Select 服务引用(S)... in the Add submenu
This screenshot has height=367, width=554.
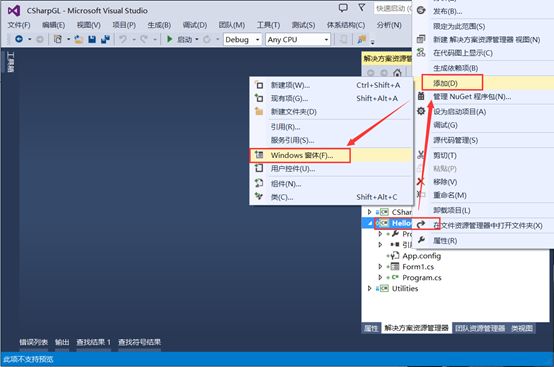331,140
